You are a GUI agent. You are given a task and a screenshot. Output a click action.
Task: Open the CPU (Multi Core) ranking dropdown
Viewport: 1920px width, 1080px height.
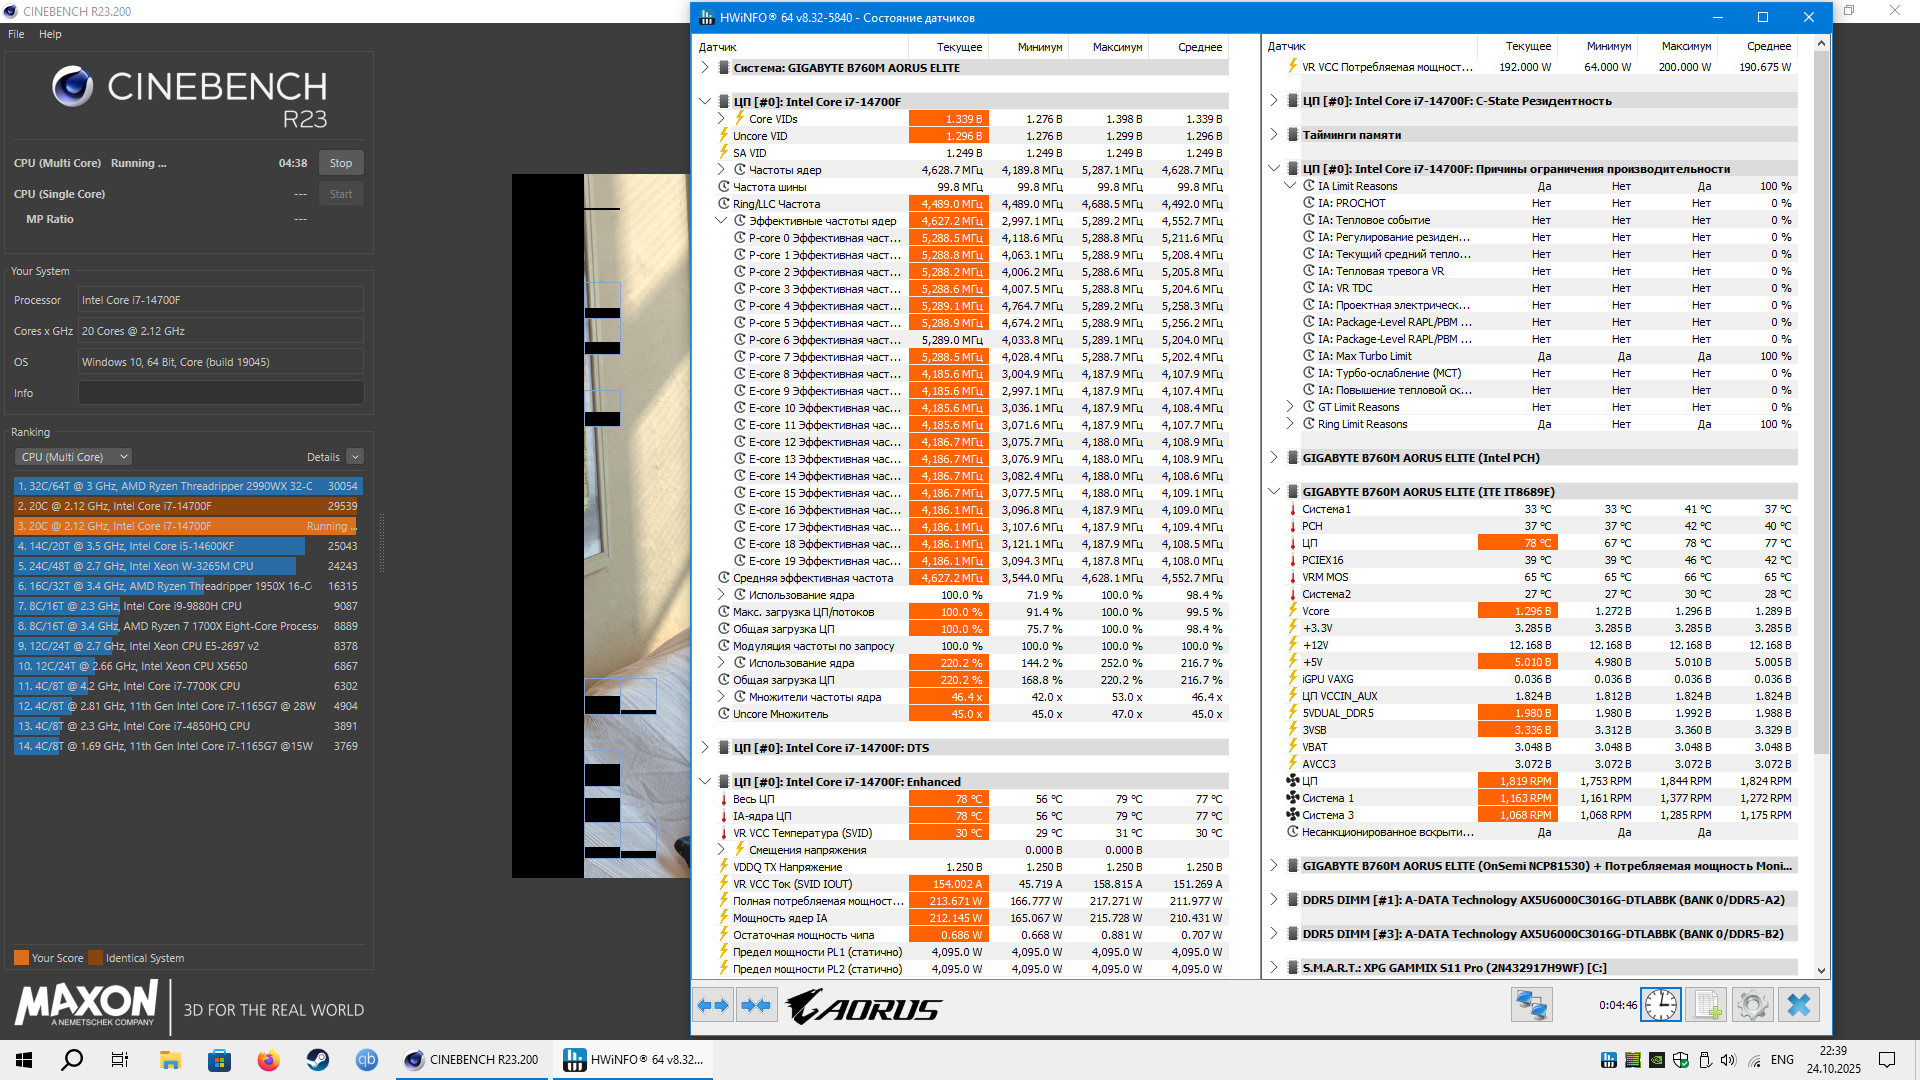[73, 457]
